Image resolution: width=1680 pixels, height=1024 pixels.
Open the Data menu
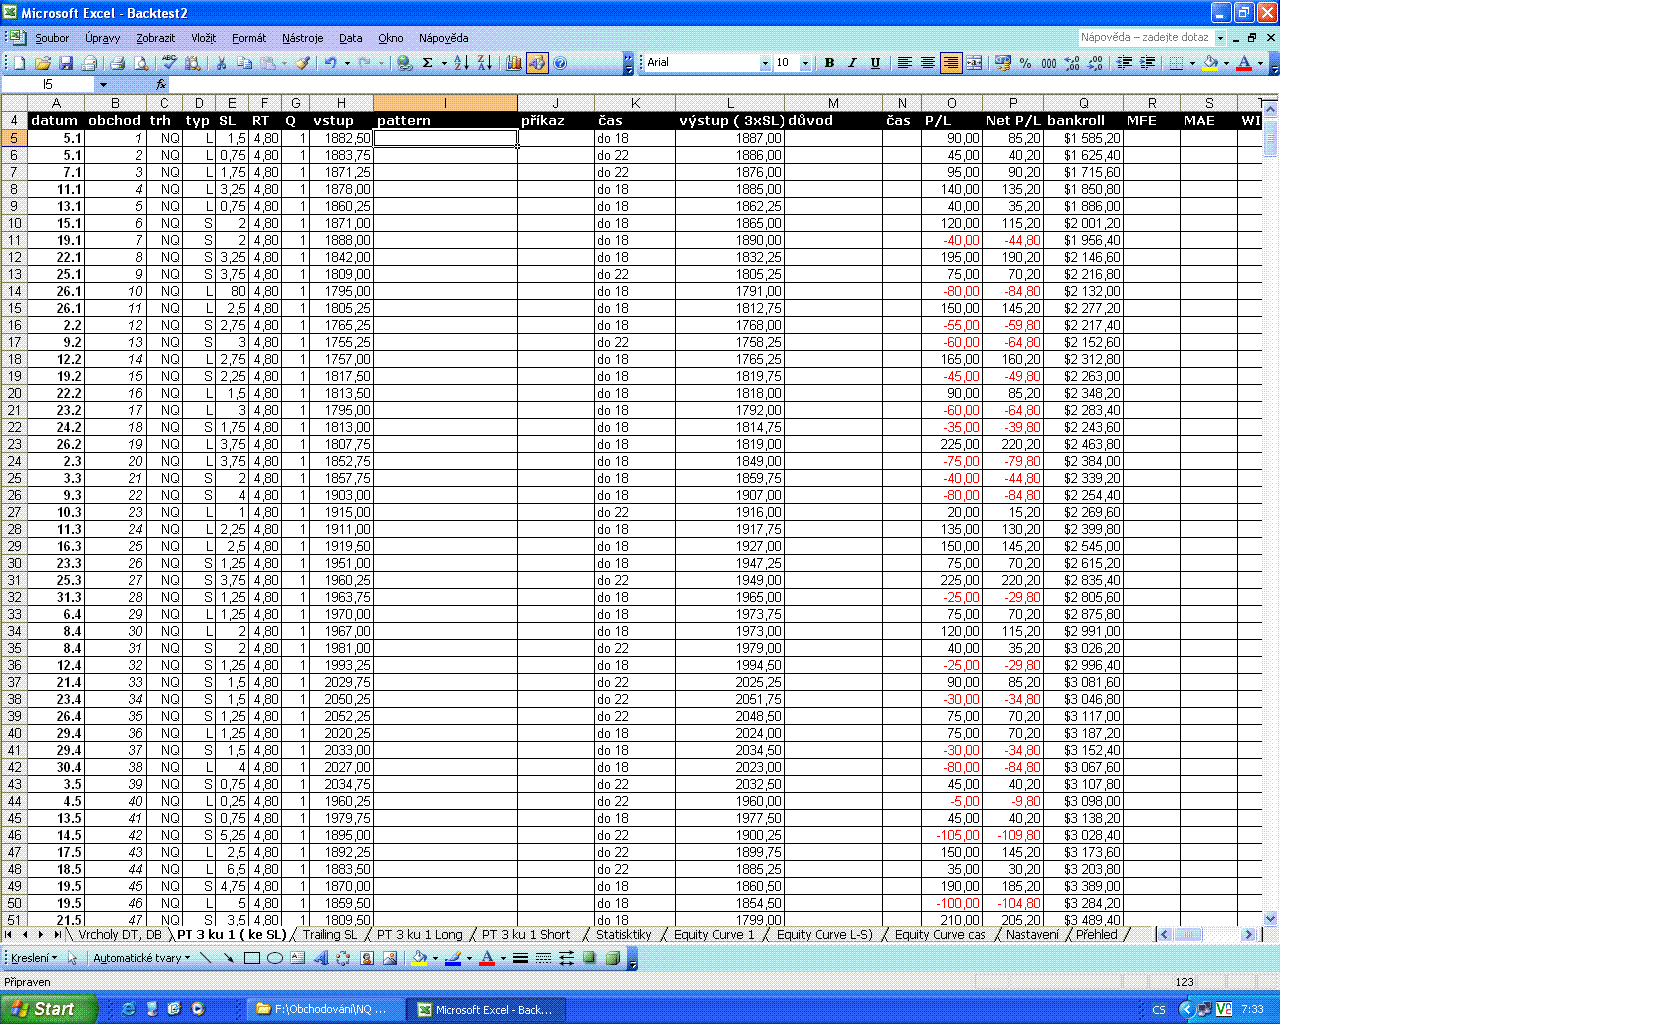click(350, 38)
